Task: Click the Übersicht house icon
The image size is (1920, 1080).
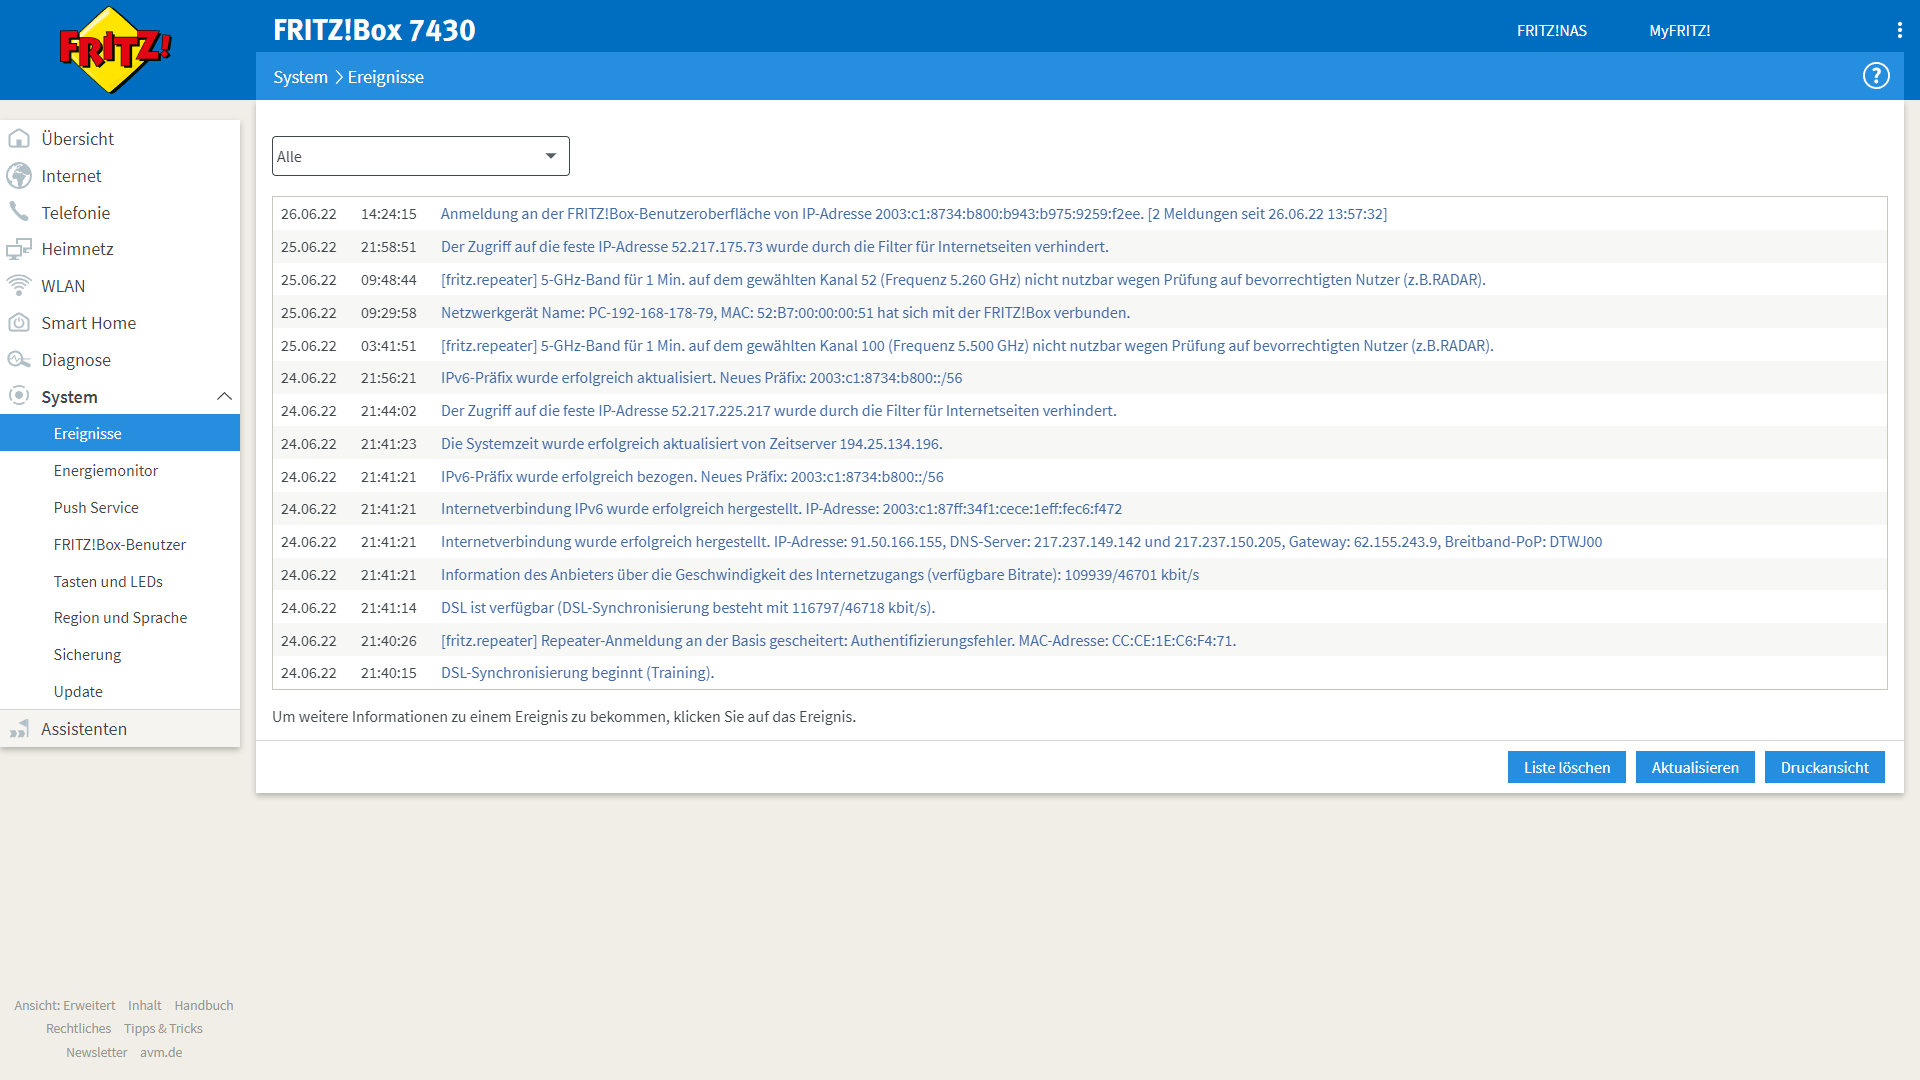Action: [x=19, y=139]
